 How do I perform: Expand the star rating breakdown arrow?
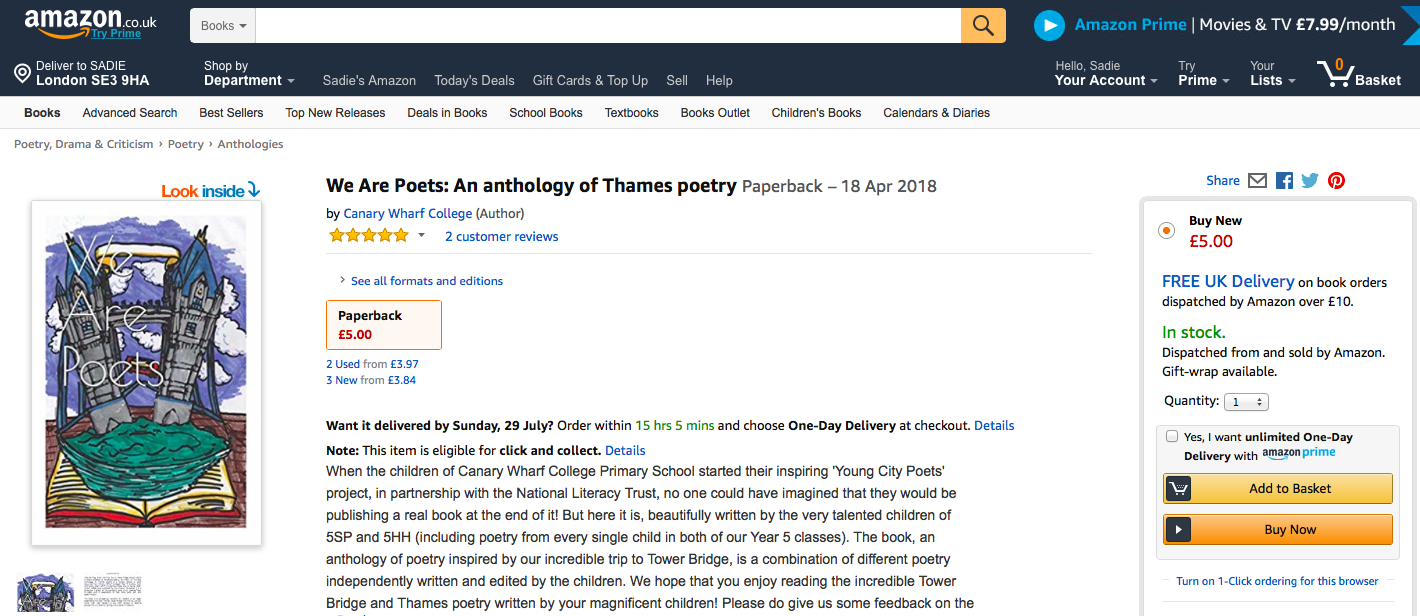pyautogui.click(x=421, y=236)
